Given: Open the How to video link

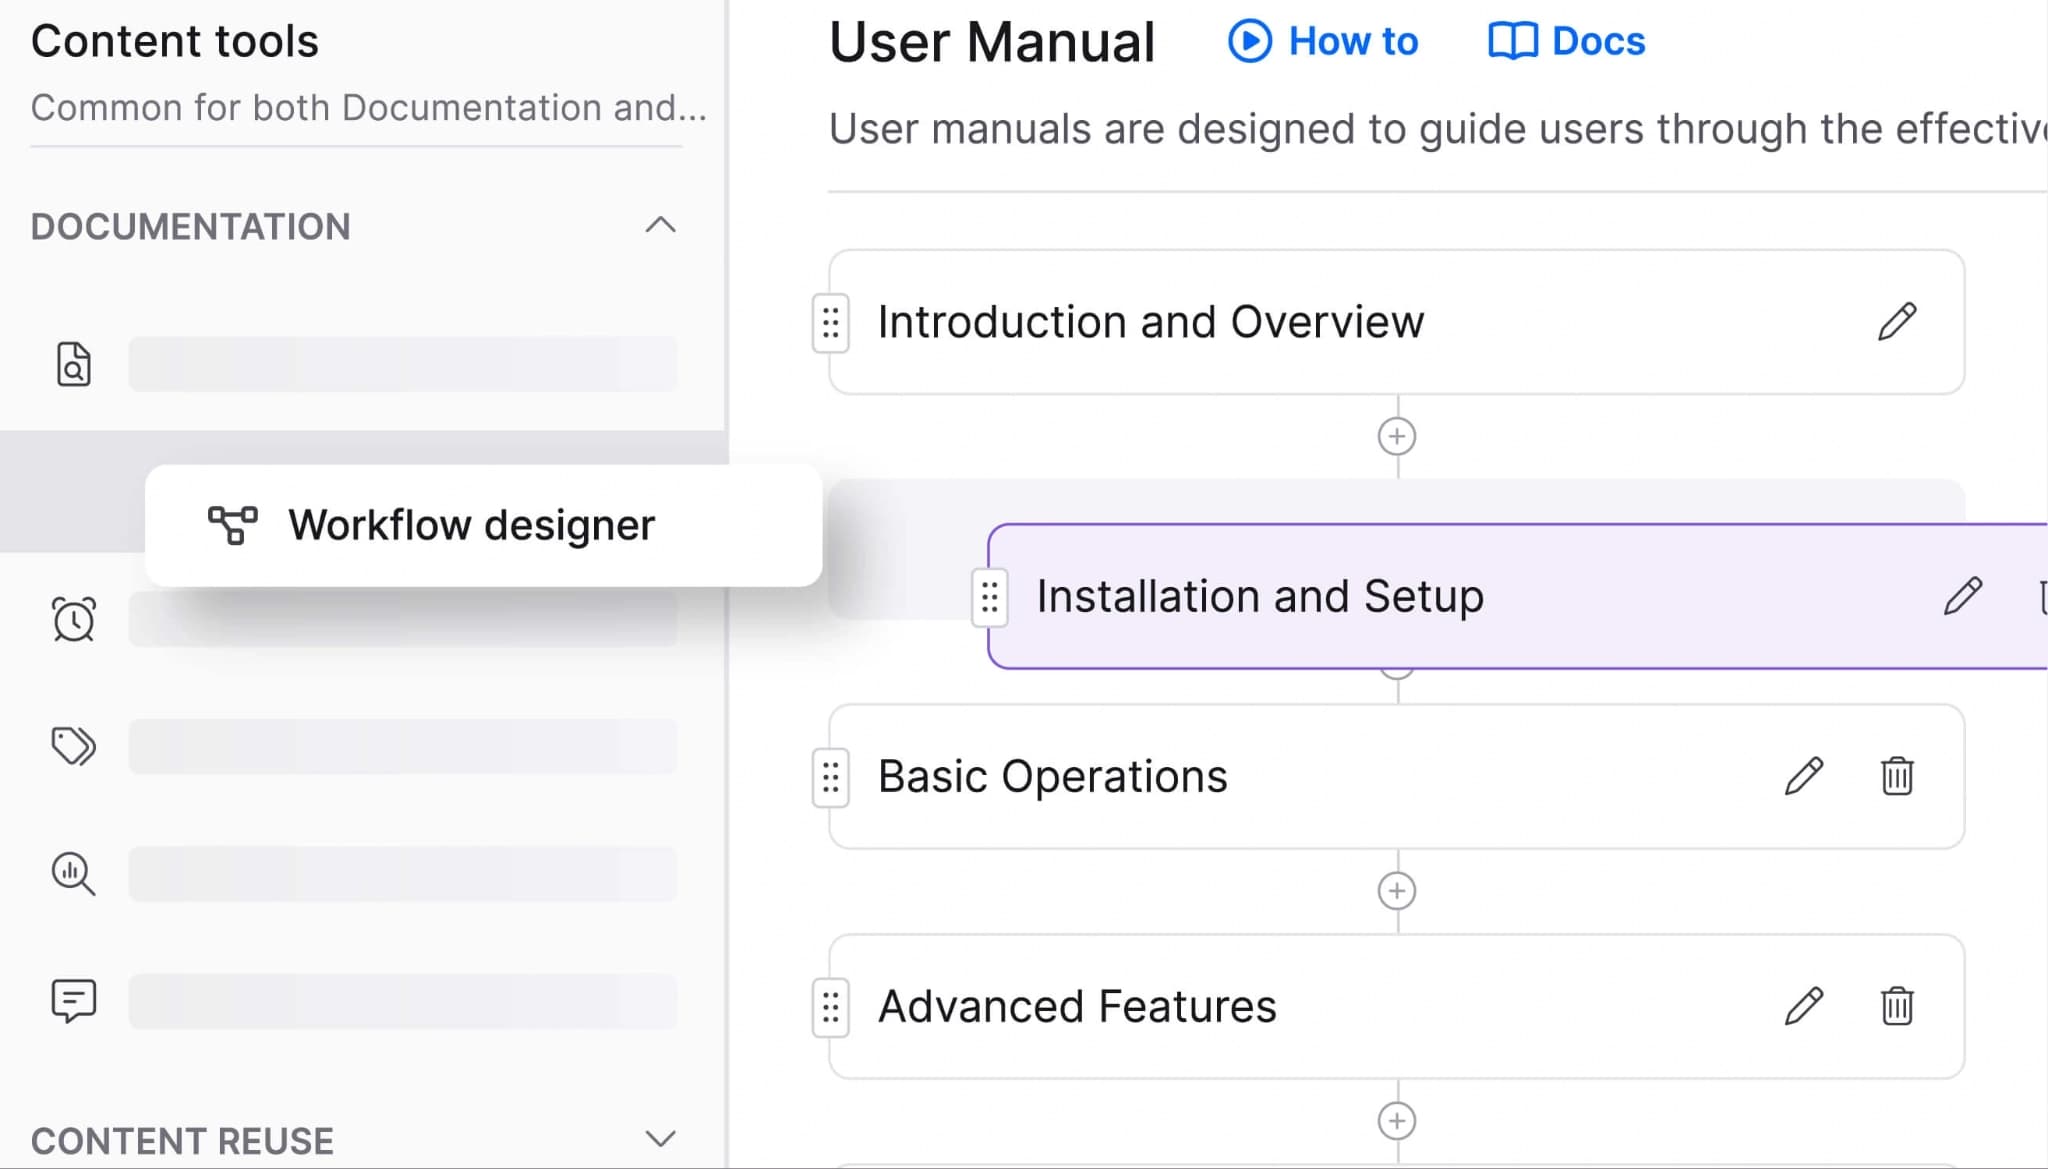Looking at the screenshot, I should (1322, 41).
